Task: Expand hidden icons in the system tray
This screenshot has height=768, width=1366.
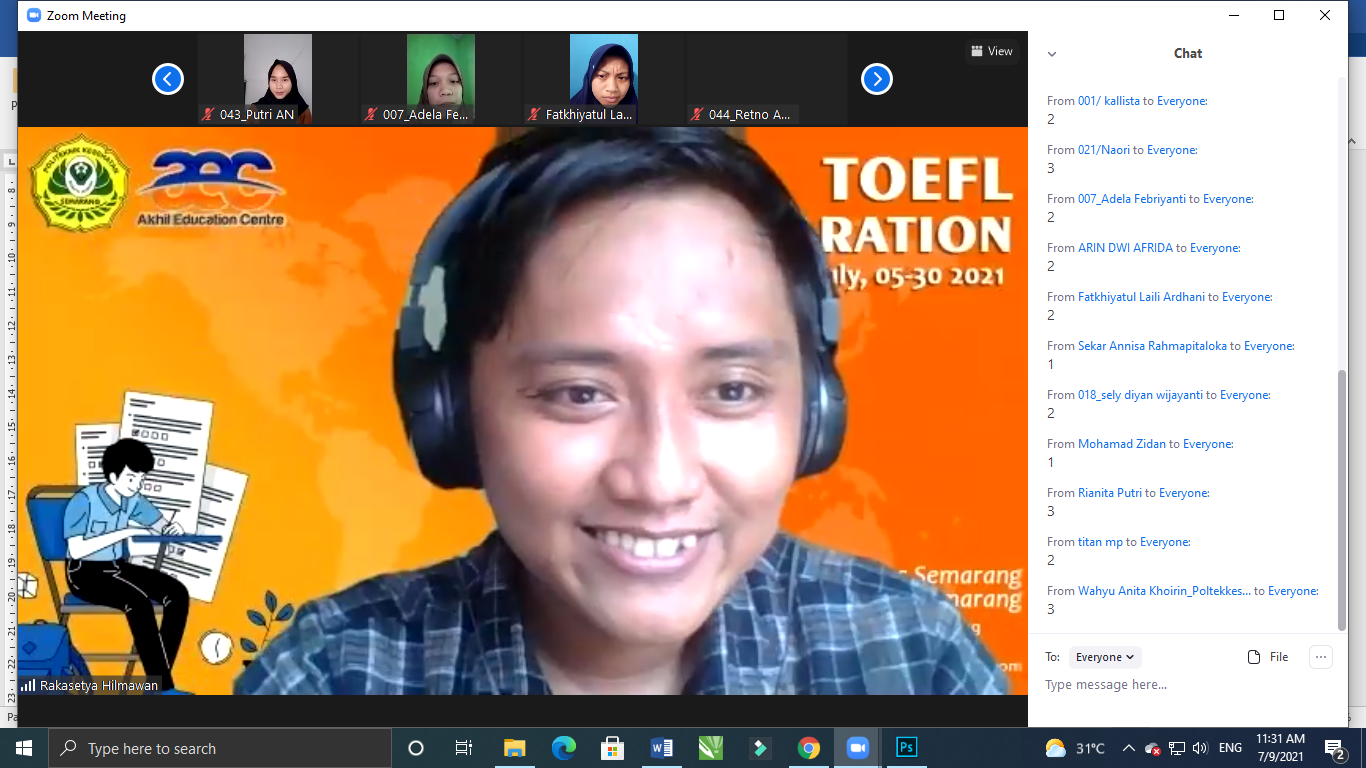Action: [1127, 747]
